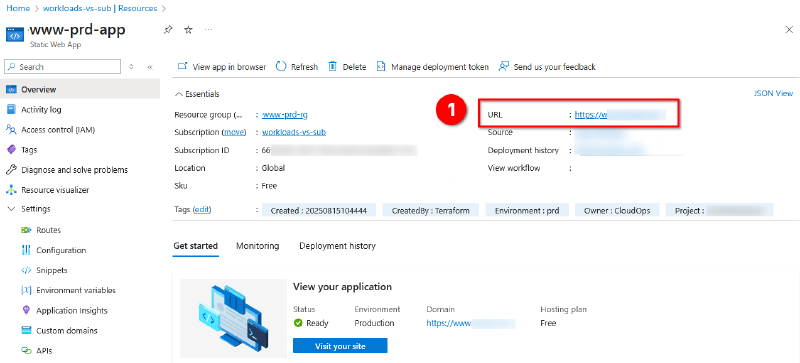Open JSON View
Viewport: 800px width, 363px height.
(773, 93)
